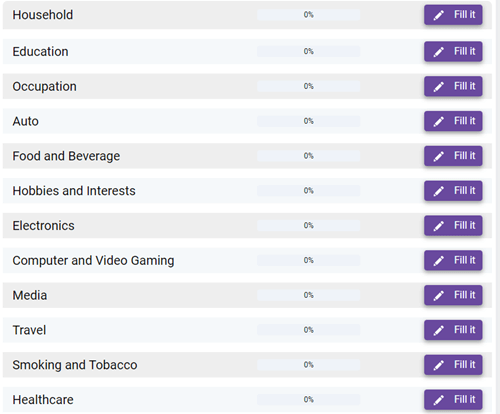The height and width of the screenshot is (414, 500).
Task: Click the pencil icon for Hobbies and Interests
Action: (439, 191)
